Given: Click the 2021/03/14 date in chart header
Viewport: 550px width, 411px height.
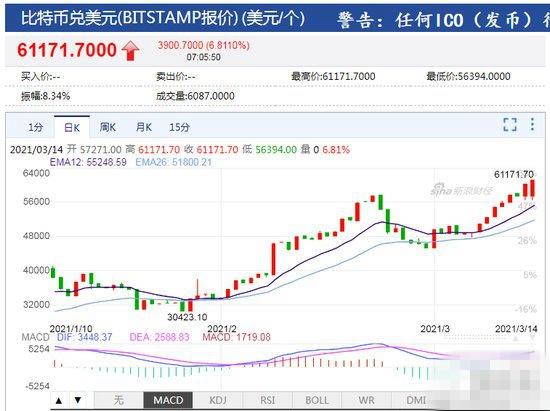Looking at the screenshot, I should click(x=36, y=150).
